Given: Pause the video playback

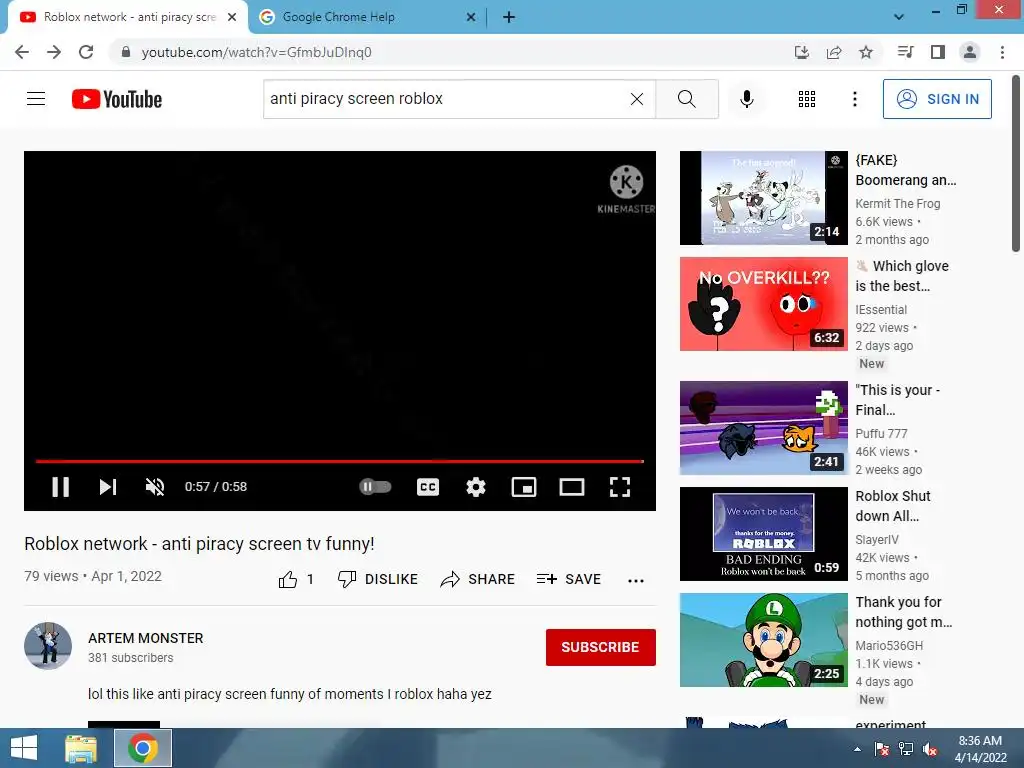Looking at the screenshot, I should 61,487.
